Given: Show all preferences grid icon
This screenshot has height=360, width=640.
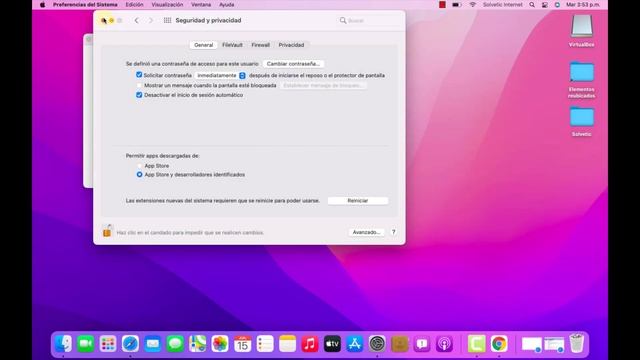Looking at the screenshot, I should [167, 20].
